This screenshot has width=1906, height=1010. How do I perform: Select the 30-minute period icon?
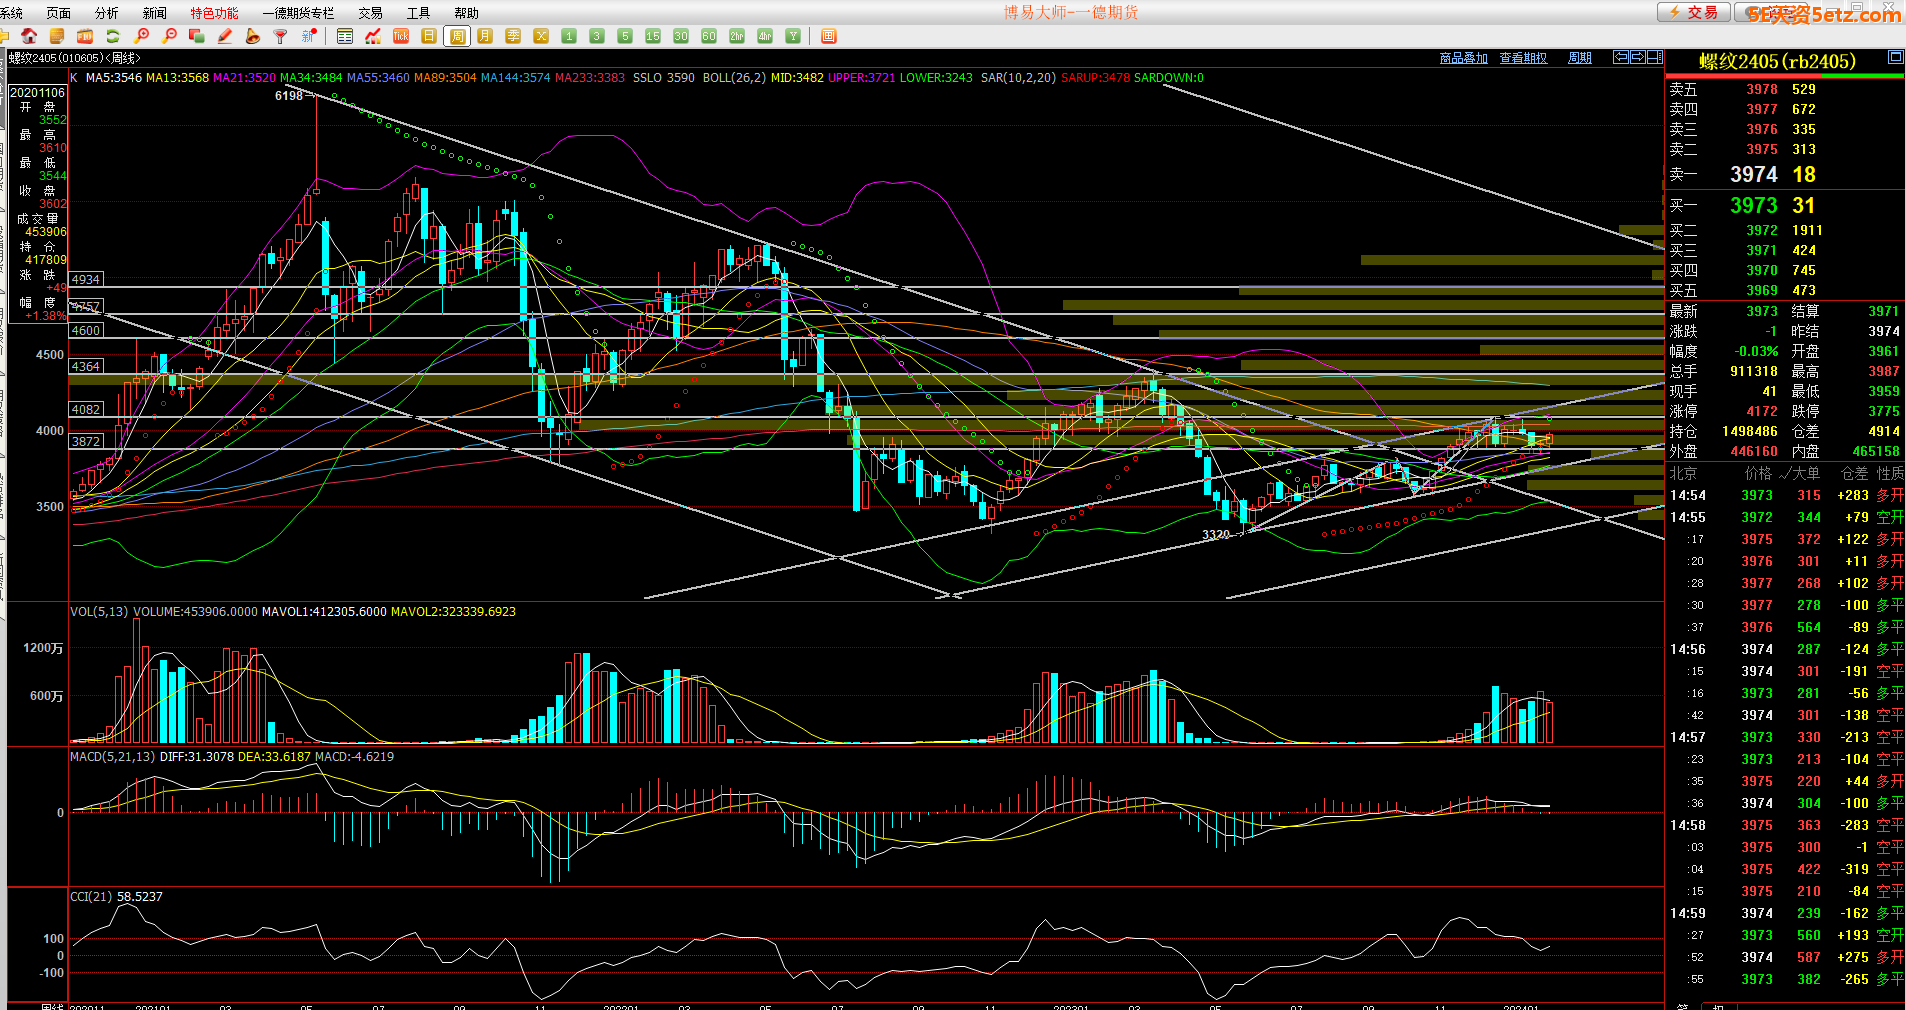(681, 36)
